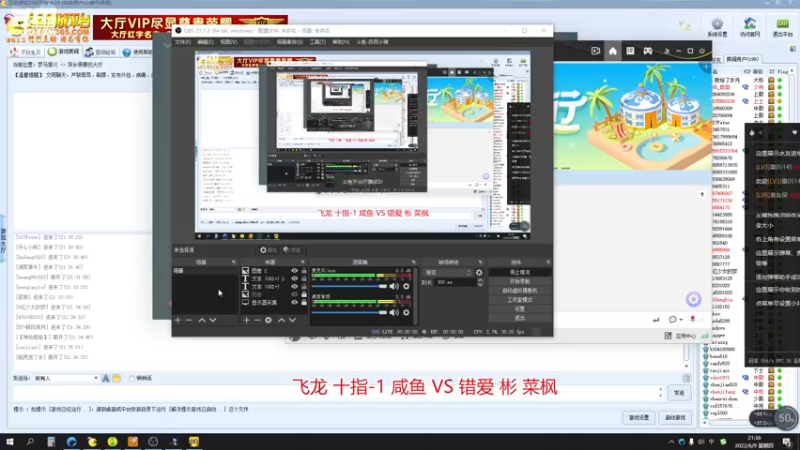The width and height of the screenshot is (800, 450).
Task: Toggle visibility eye of 图像 2 source
Action: tap(294, 271)
